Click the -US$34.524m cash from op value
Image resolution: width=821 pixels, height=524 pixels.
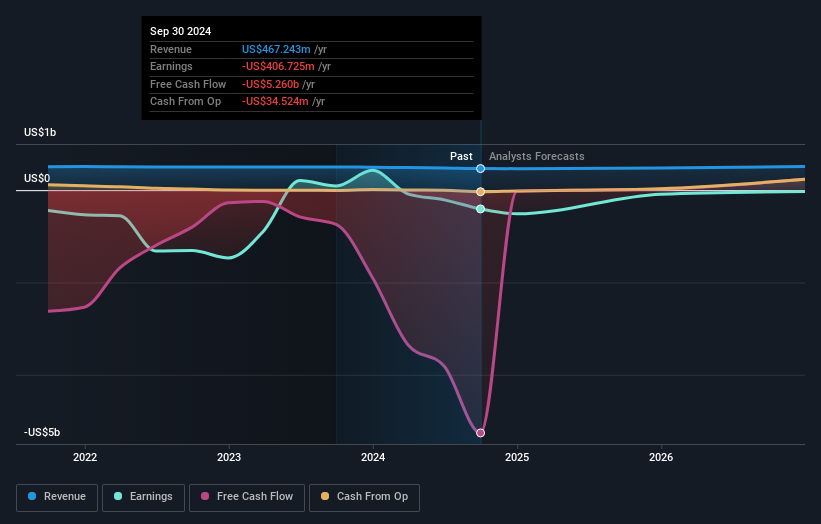[x=275, y=102]
